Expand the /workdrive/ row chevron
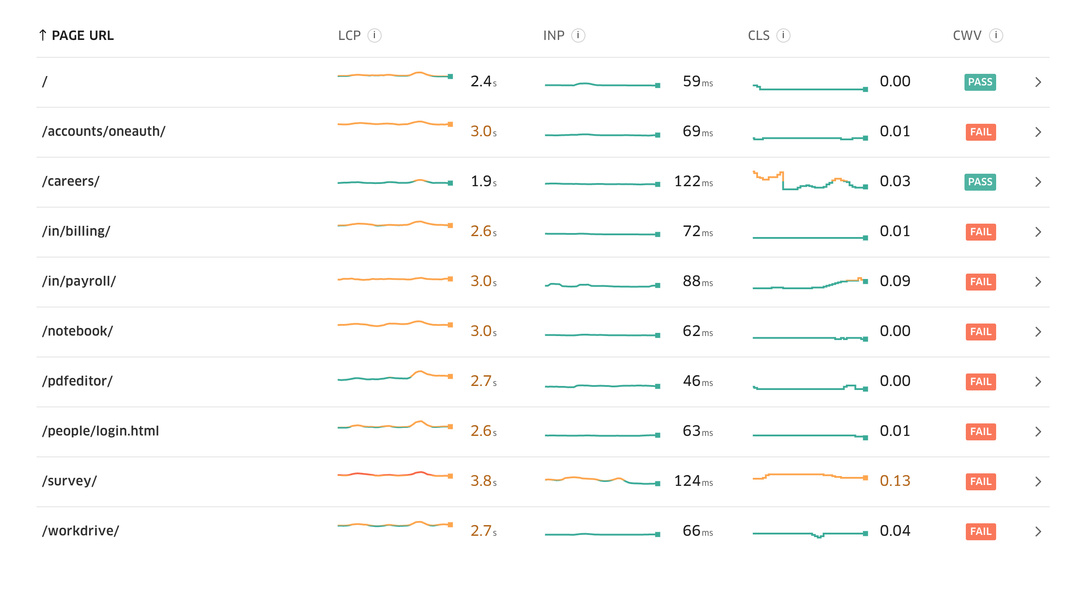Screen dimensions: 1088x590 [x=1038, y=531]
